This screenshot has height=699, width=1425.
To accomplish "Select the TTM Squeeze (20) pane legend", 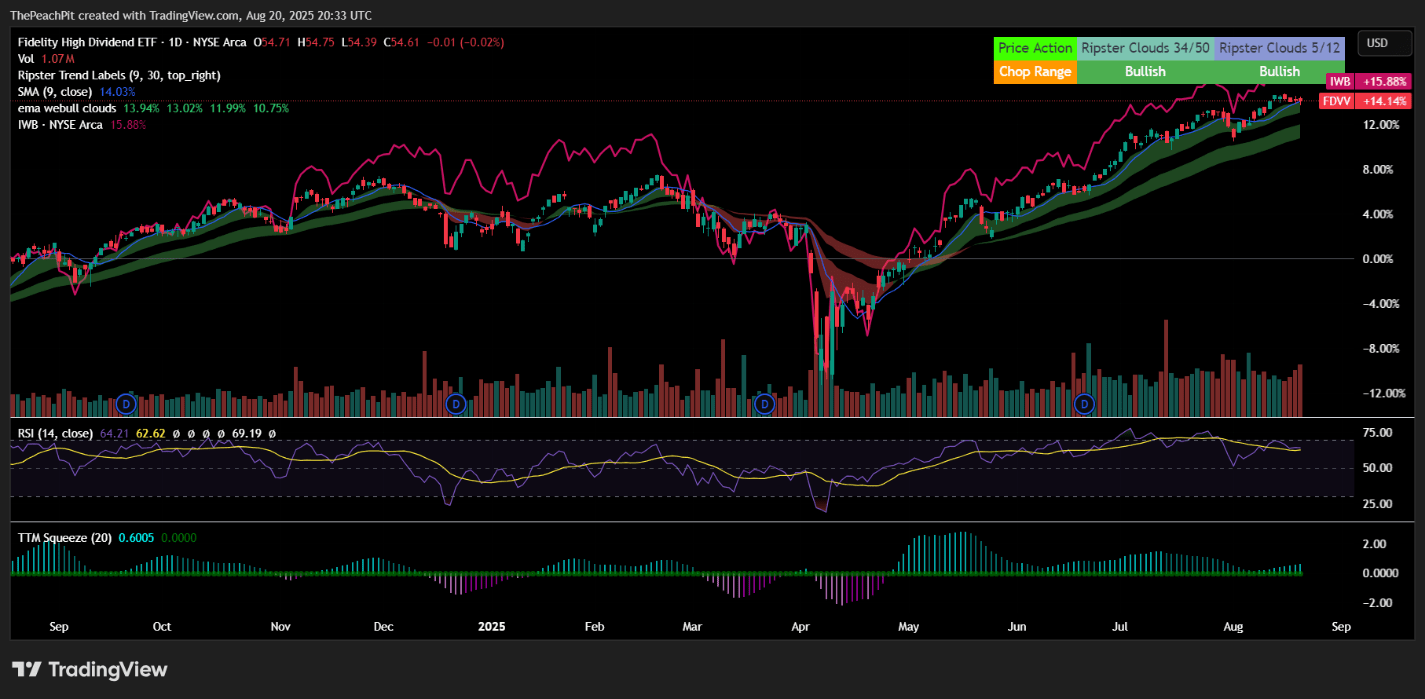I will point(65,537).
